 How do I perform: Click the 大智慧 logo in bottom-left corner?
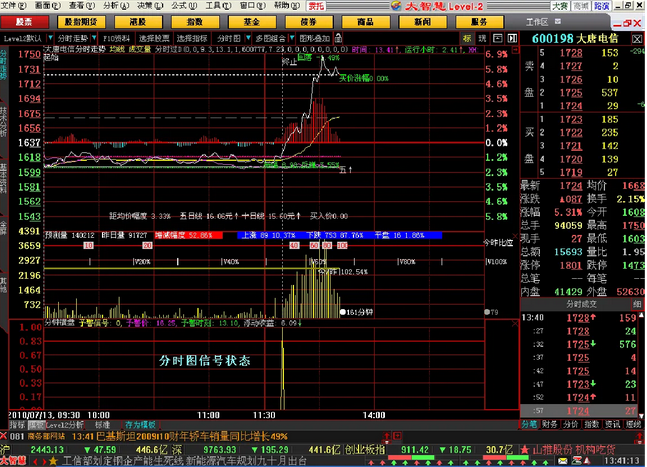[14, 461]
